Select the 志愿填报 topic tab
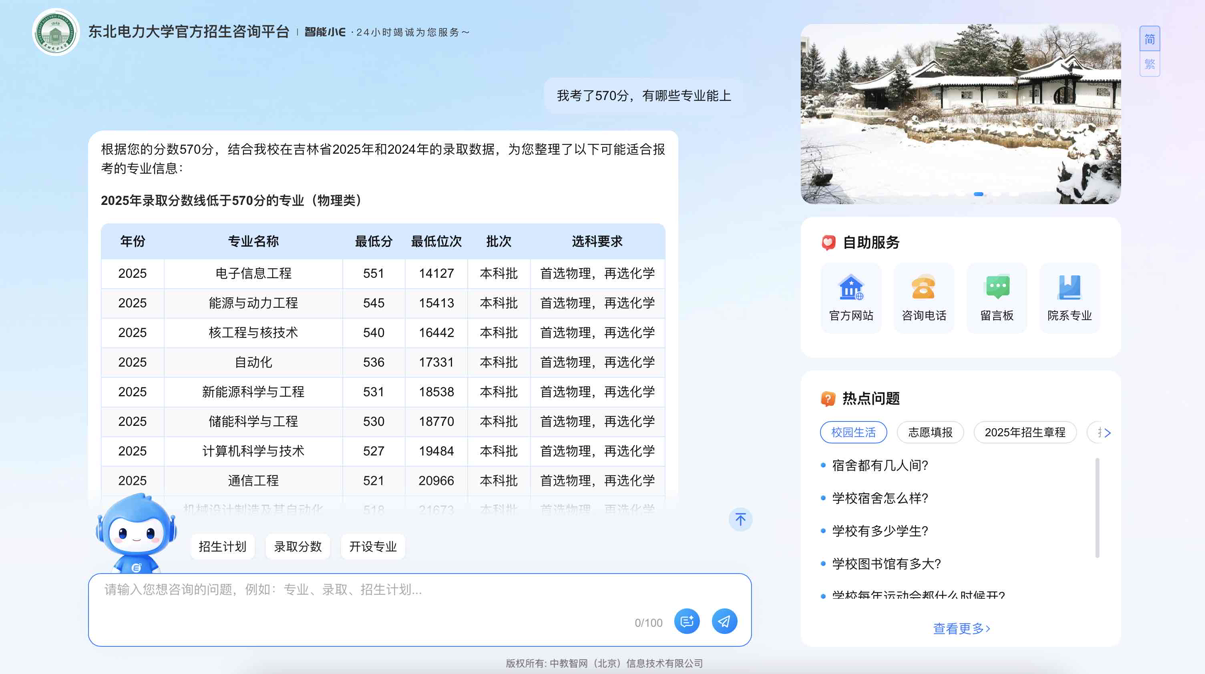This screenshot has width=1205, height=674. [930, 432]
